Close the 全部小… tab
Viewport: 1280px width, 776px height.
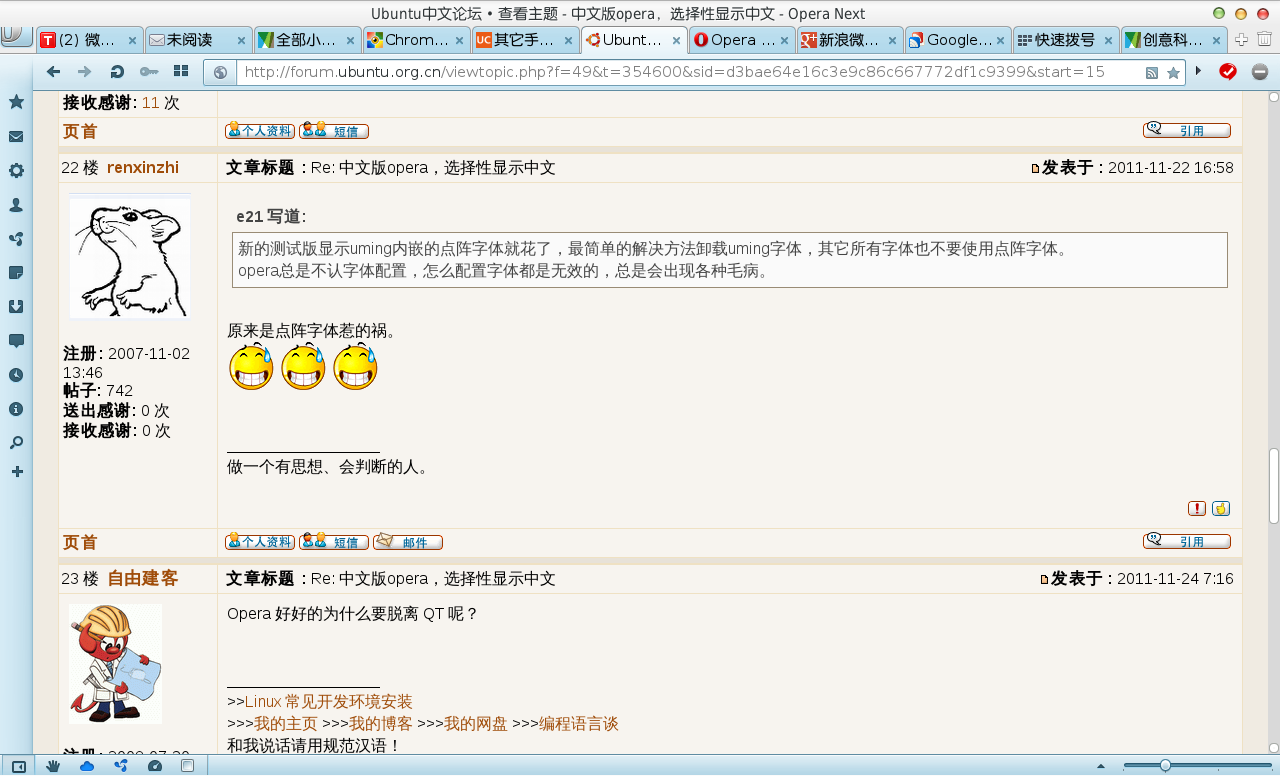click(350, 41)
